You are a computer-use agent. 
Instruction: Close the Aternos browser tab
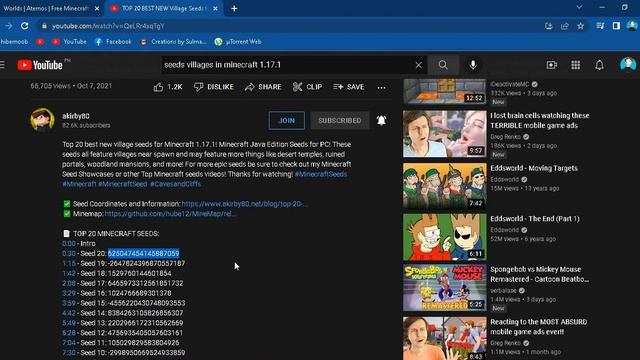(x=97, y=8)
